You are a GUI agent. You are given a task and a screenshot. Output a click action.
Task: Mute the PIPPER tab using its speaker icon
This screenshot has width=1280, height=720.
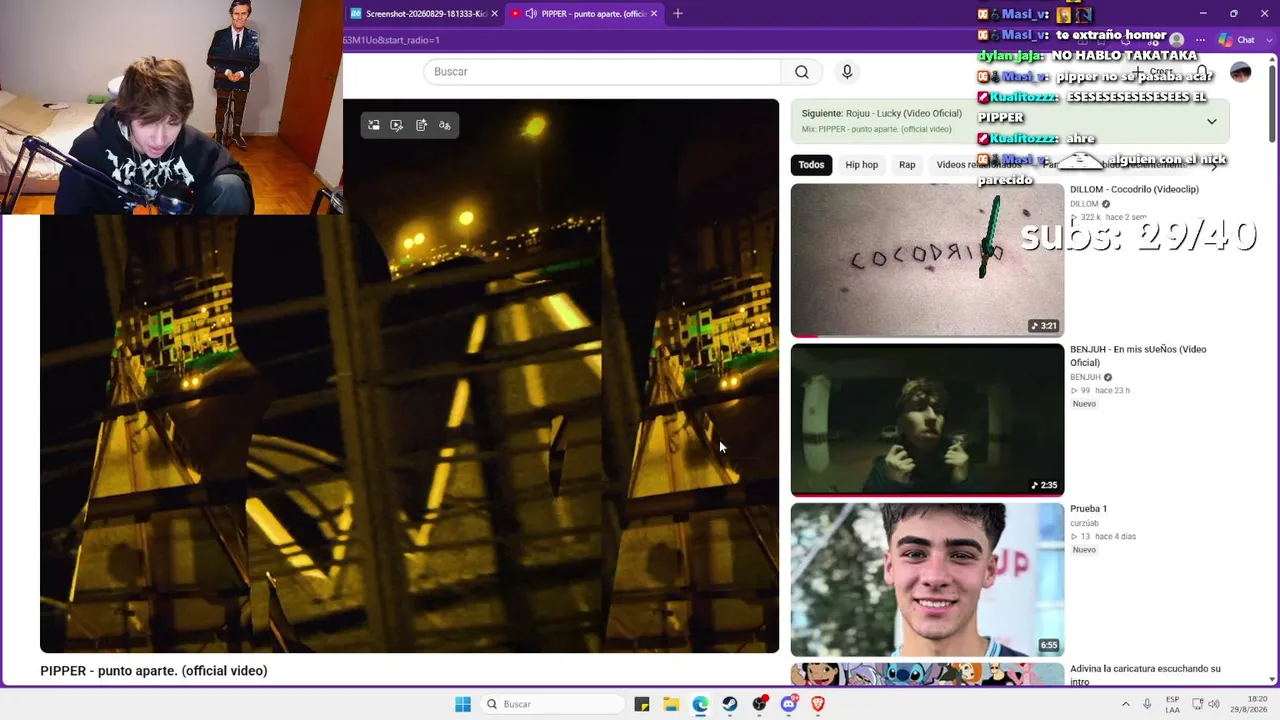point(531,14)
